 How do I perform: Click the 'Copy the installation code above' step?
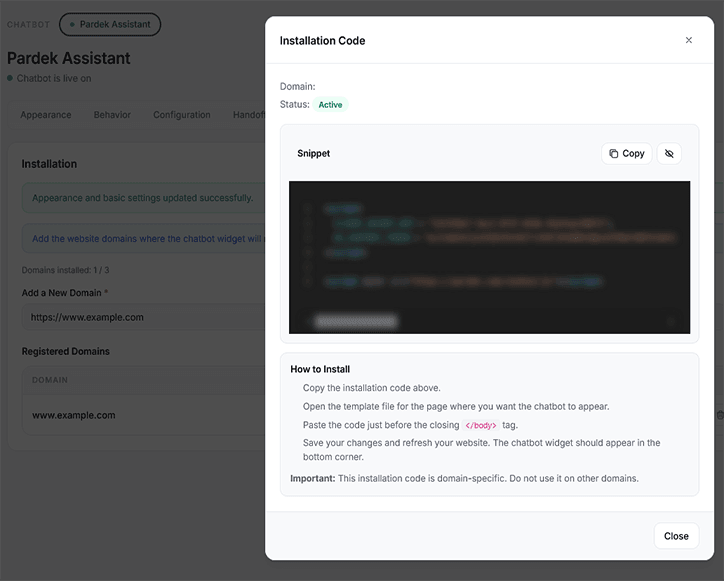372,387
